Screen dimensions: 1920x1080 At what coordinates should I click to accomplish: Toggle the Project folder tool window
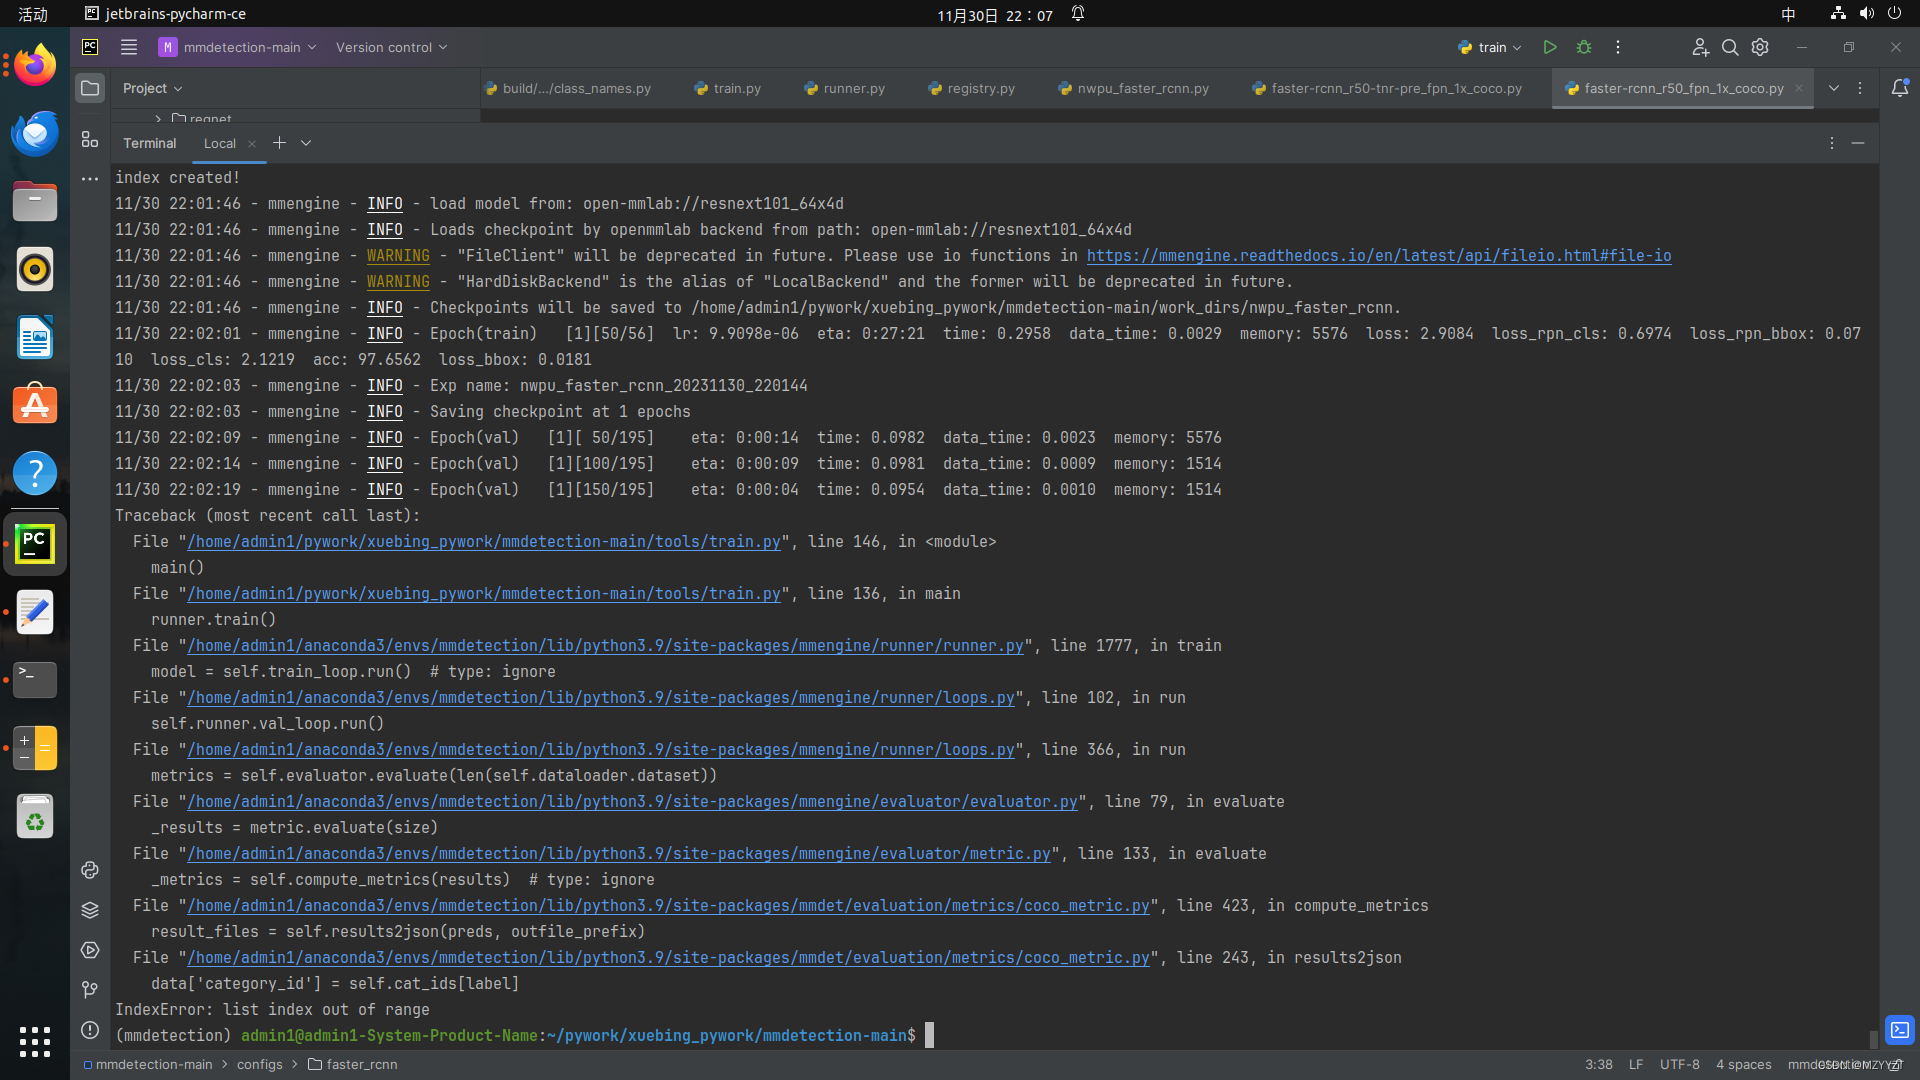coord(90,88)
